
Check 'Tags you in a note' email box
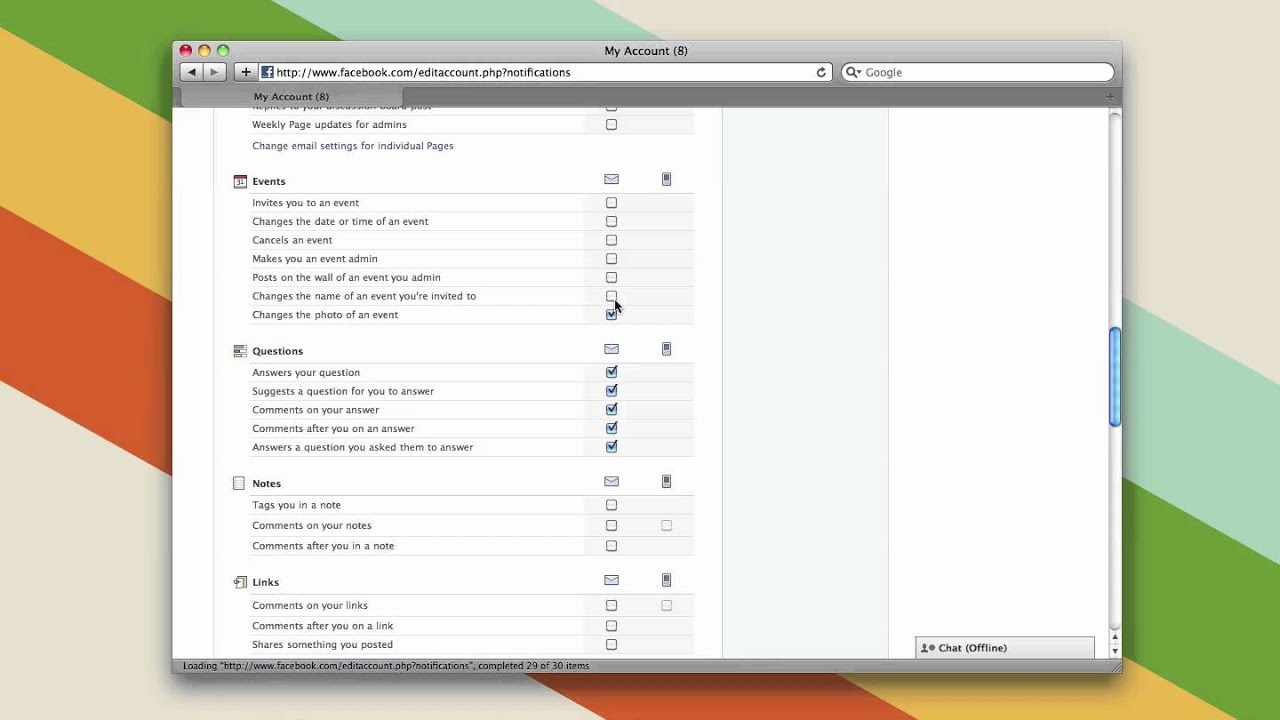tap(611, 505)
